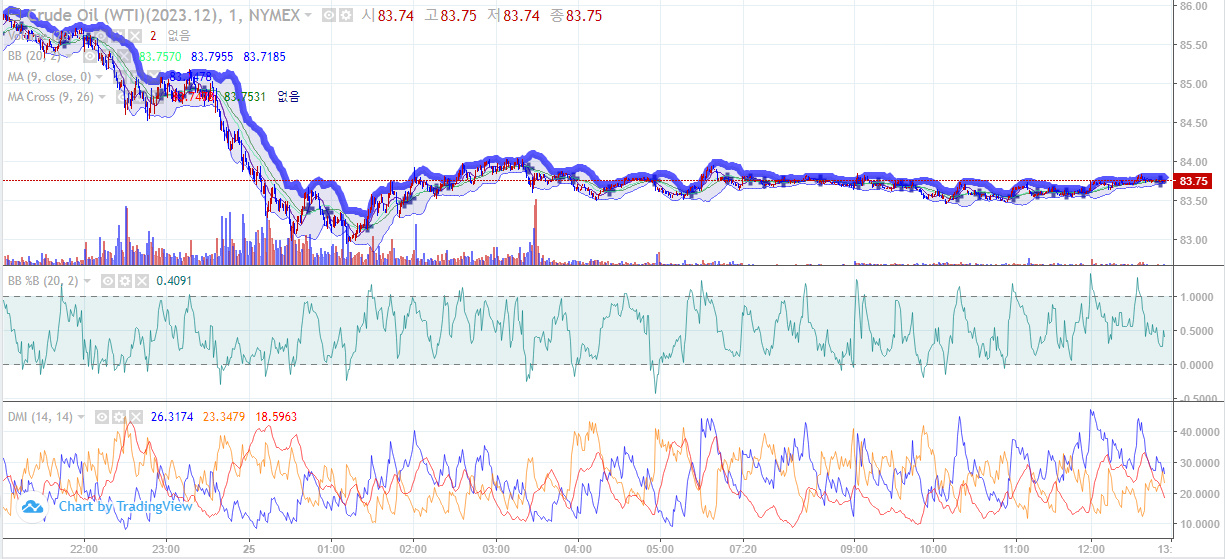Click the current price label 83.75 on axis
1225x559 pixels.
click(x=1194, y=181)
